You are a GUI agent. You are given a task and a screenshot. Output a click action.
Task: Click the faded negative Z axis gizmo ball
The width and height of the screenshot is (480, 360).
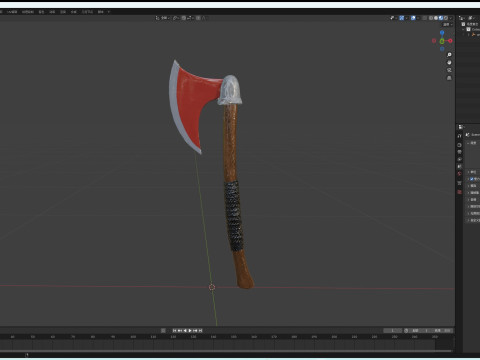[x=442, y=49]
